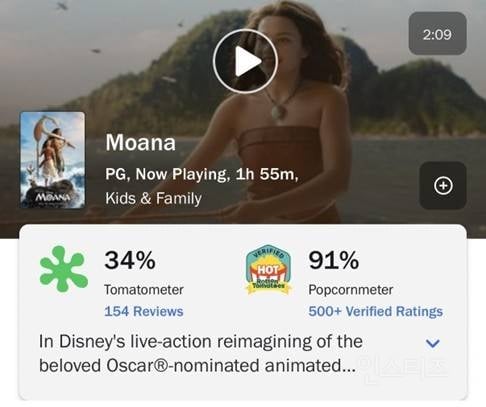Screen dimensions: 486x407
Task: Tap the 34% Tomatometer score
Action: point(130,260)
